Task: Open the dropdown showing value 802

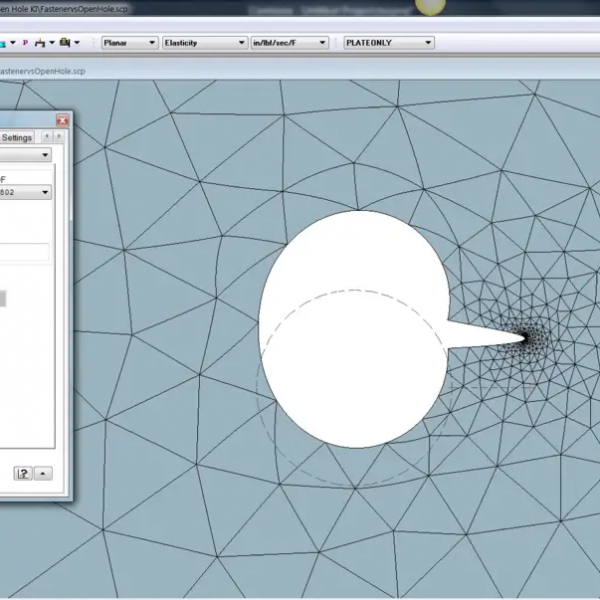Action: coord(25,192)
